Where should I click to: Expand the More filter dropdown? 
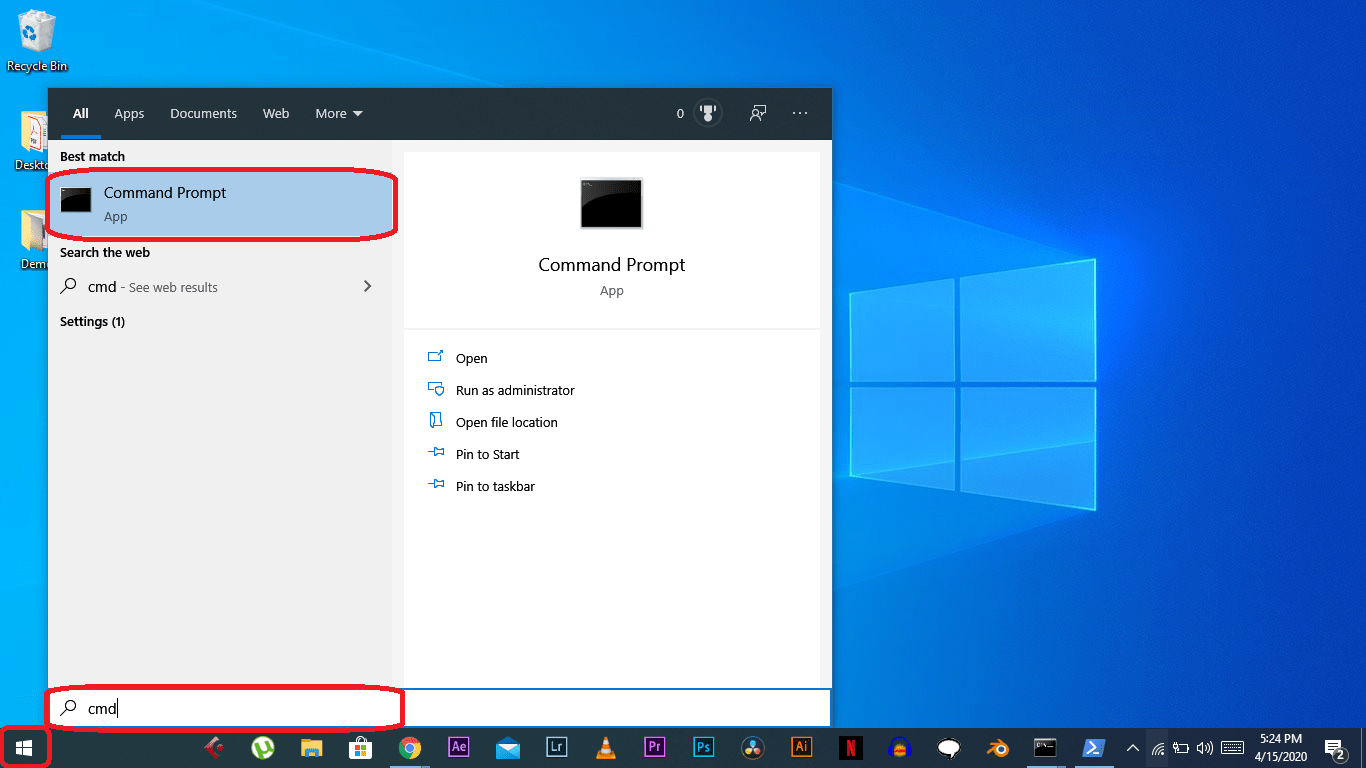pyautogui.click(x=338, y=113)
